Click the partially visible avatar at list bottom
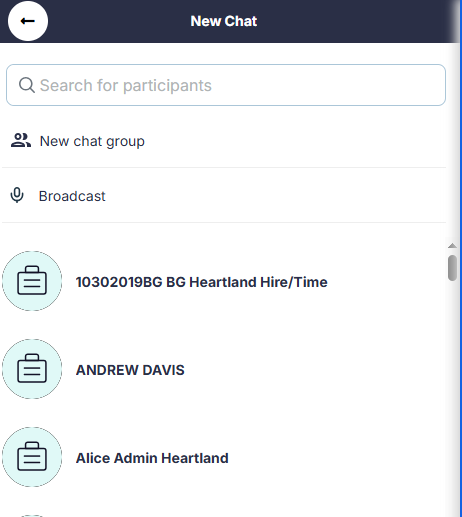Image resolution: width=462 pixels, height=517 pixels. pos(32,516)
